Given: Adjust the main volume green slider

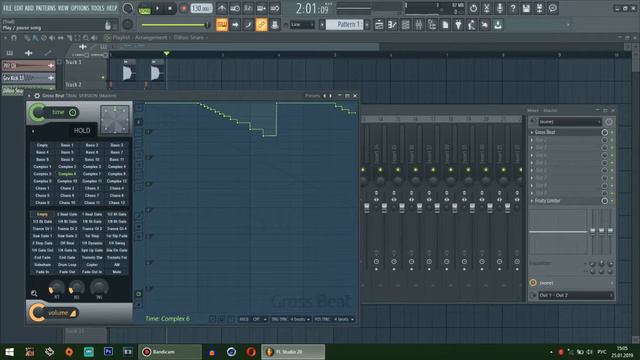Looking at the screenshot, I should coord(176,25).
